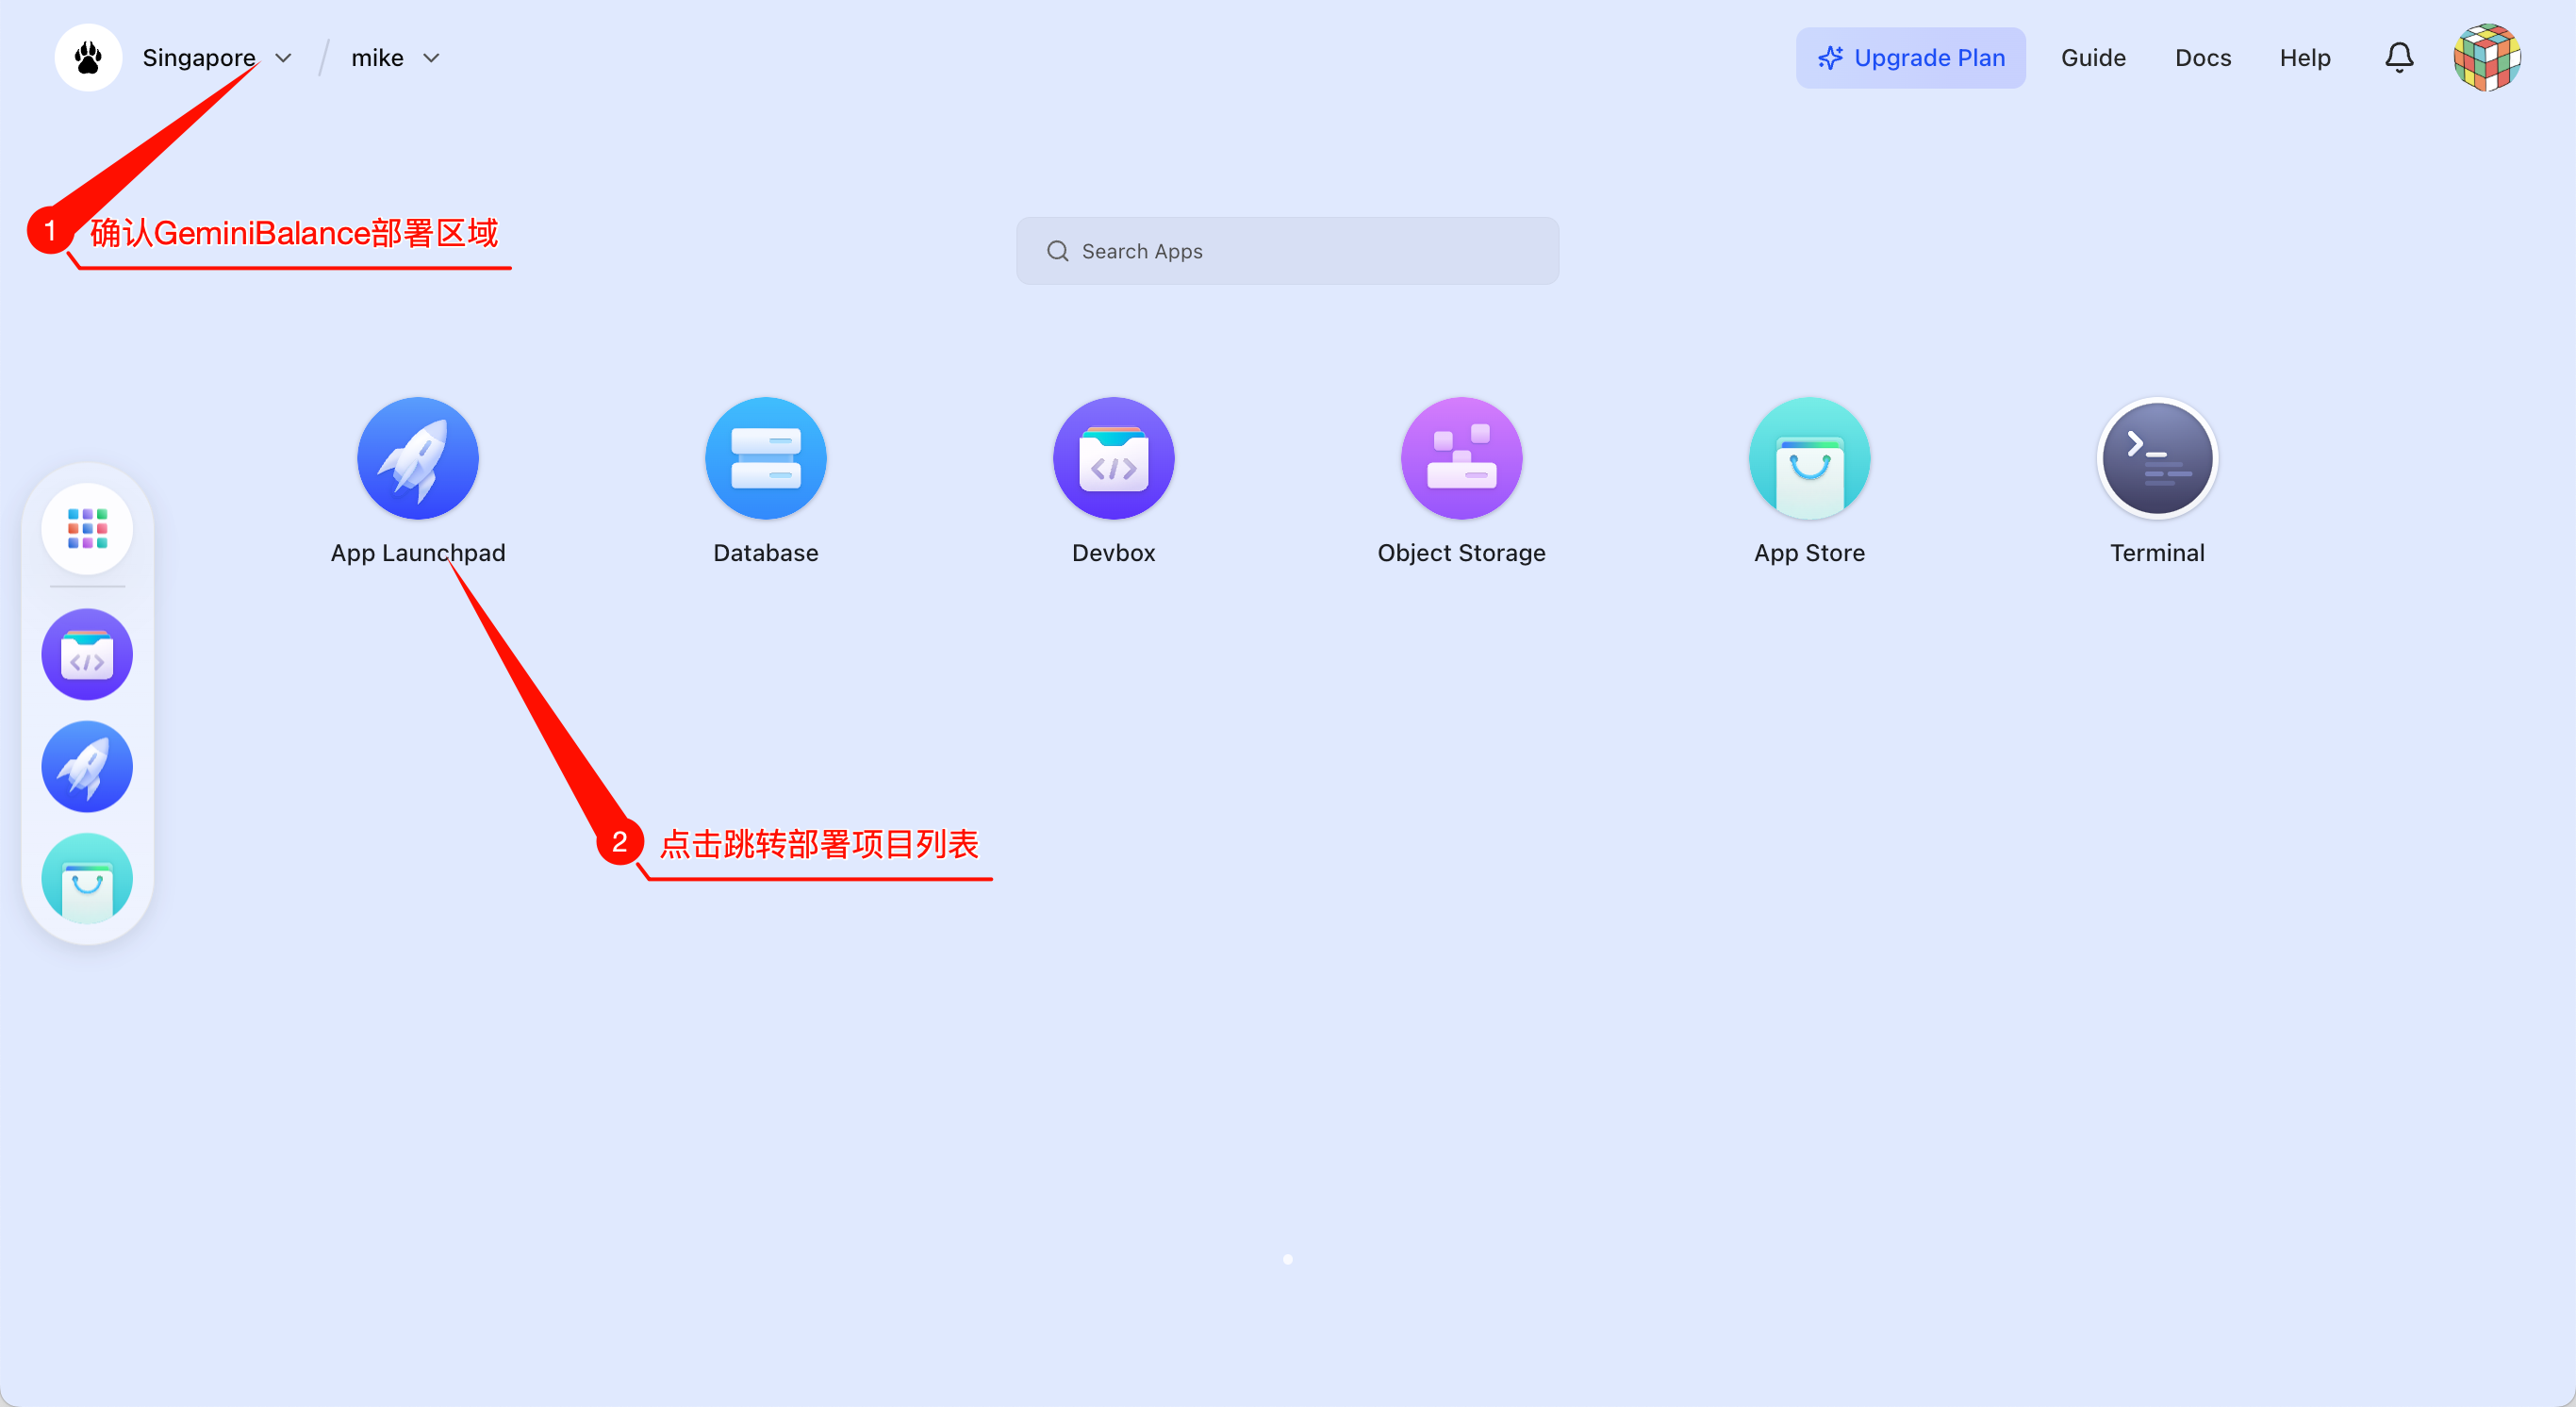Open the Database app icon
The height and width of the screenshot is (1407, 2576).
[765, 458]
